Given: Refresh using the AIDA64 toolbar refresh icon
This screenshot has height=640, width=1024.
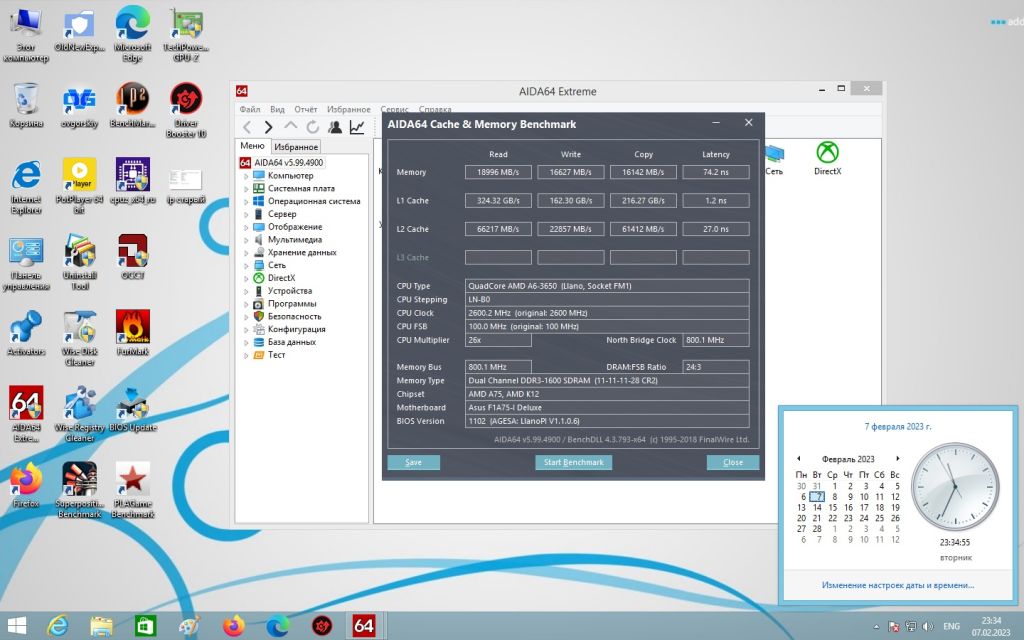Looking at the screenshot, I should [313, 127].
